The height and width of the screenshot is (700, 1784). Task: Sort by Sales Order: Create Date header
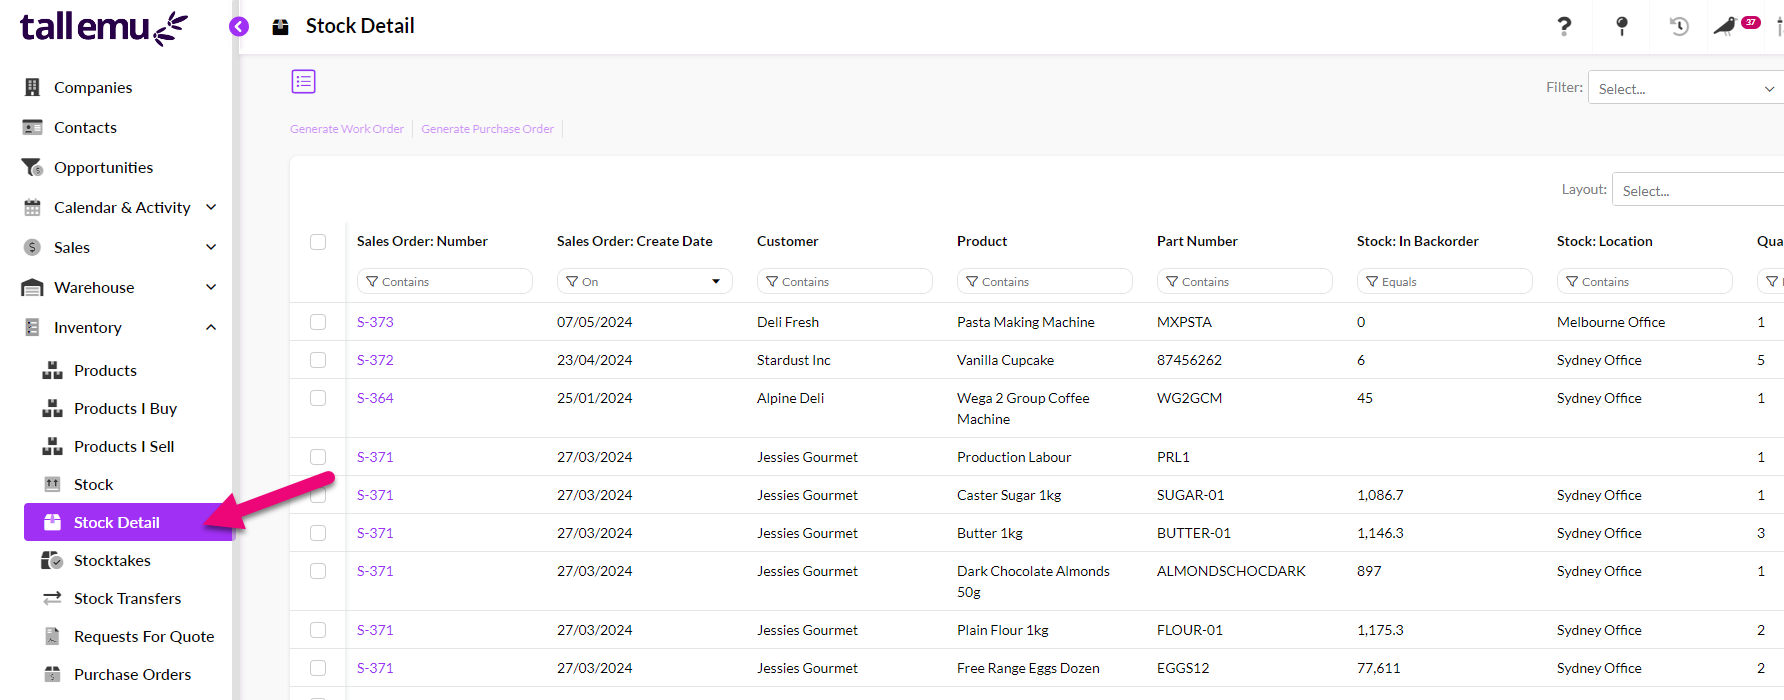[634, 241]
